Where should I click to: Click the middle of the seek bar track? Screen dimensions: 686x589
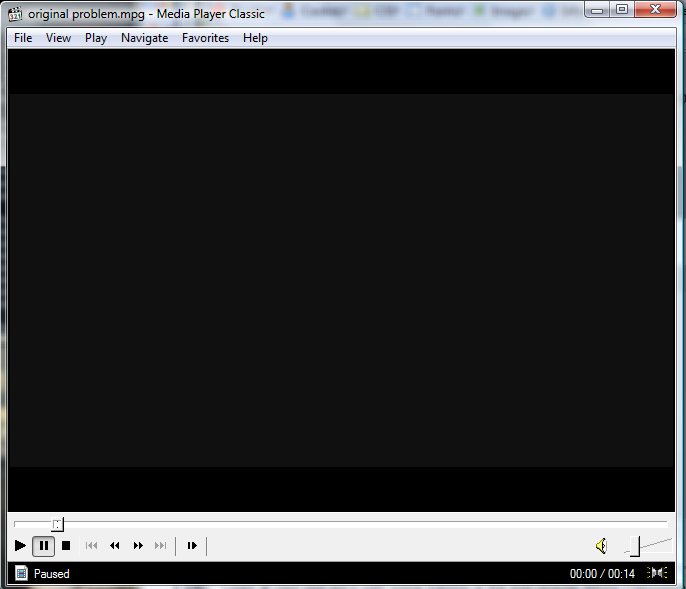pos(341,522)
